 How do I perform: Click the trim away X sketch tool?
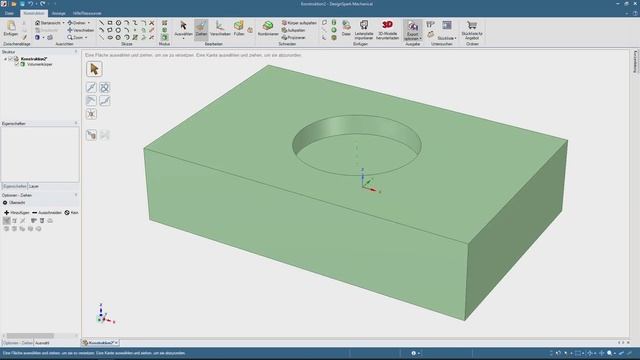point(151,23)
